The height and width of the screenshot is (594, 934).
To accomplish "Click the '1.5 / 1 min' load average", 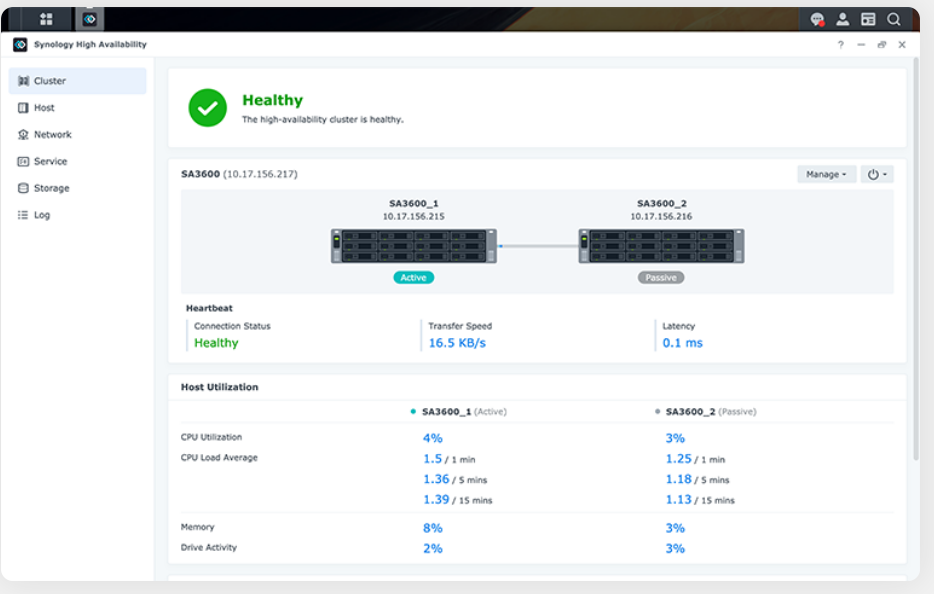I will click(x=449, y=459).
